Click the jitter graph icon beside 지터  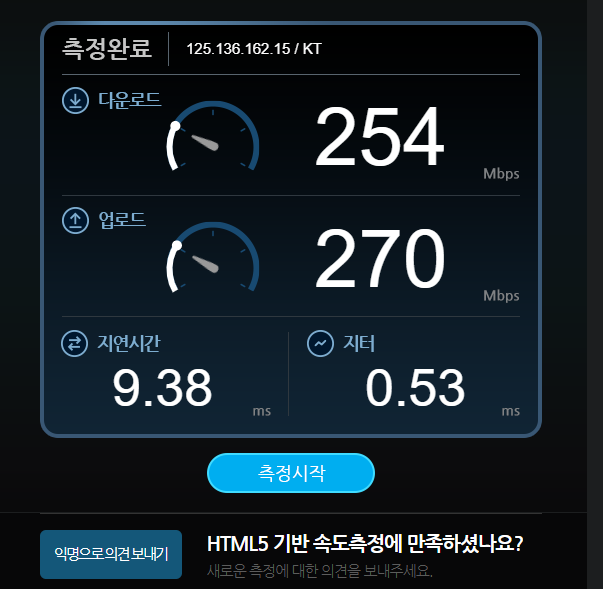click(320, 343)
